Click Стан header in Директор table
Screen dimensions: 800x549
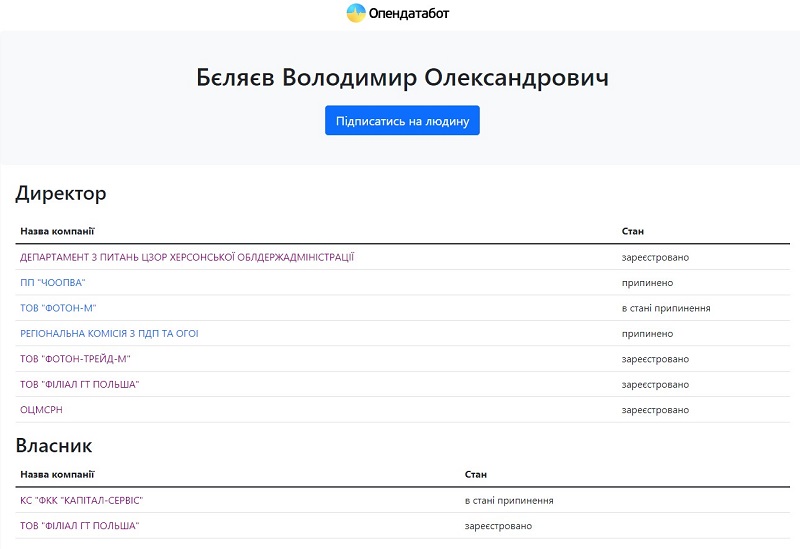(633, 231)
